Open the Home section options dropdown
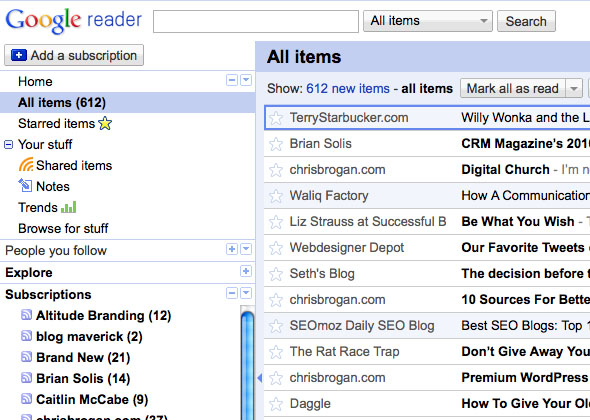 (x=246, y=80)
